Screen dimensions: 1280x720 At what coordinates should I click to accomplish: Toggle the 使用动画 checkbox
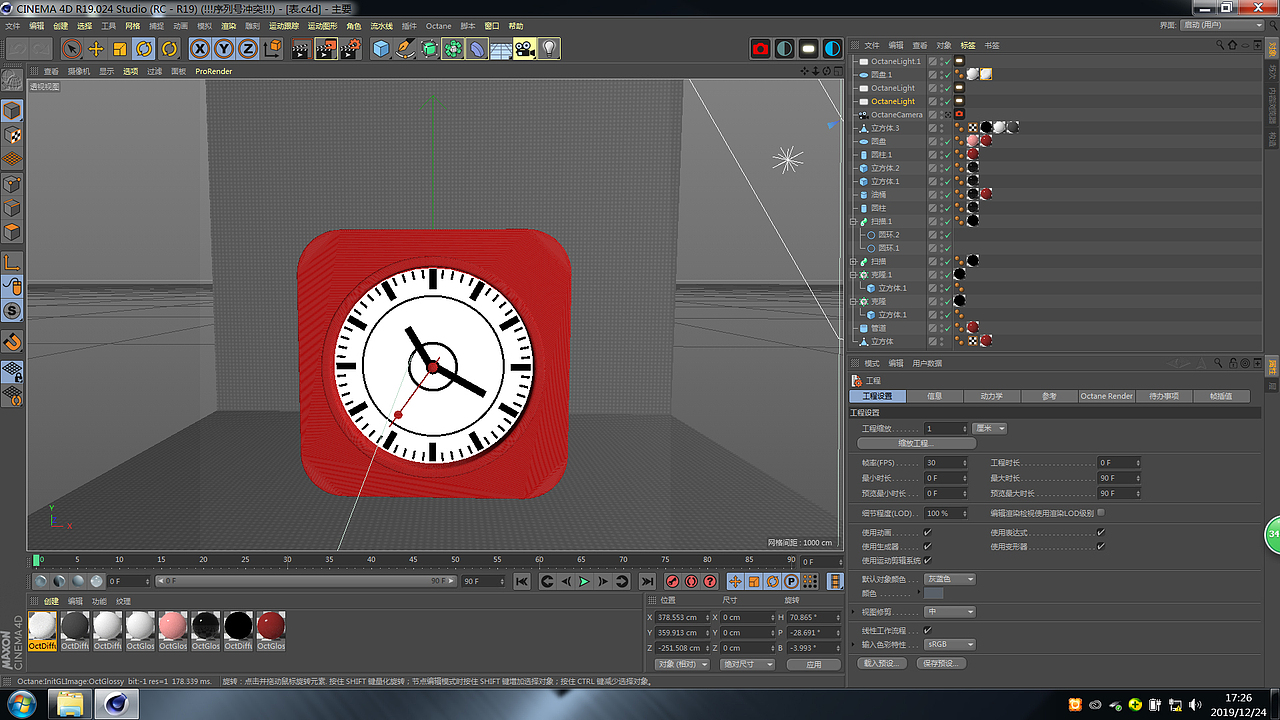coord(928,533)
